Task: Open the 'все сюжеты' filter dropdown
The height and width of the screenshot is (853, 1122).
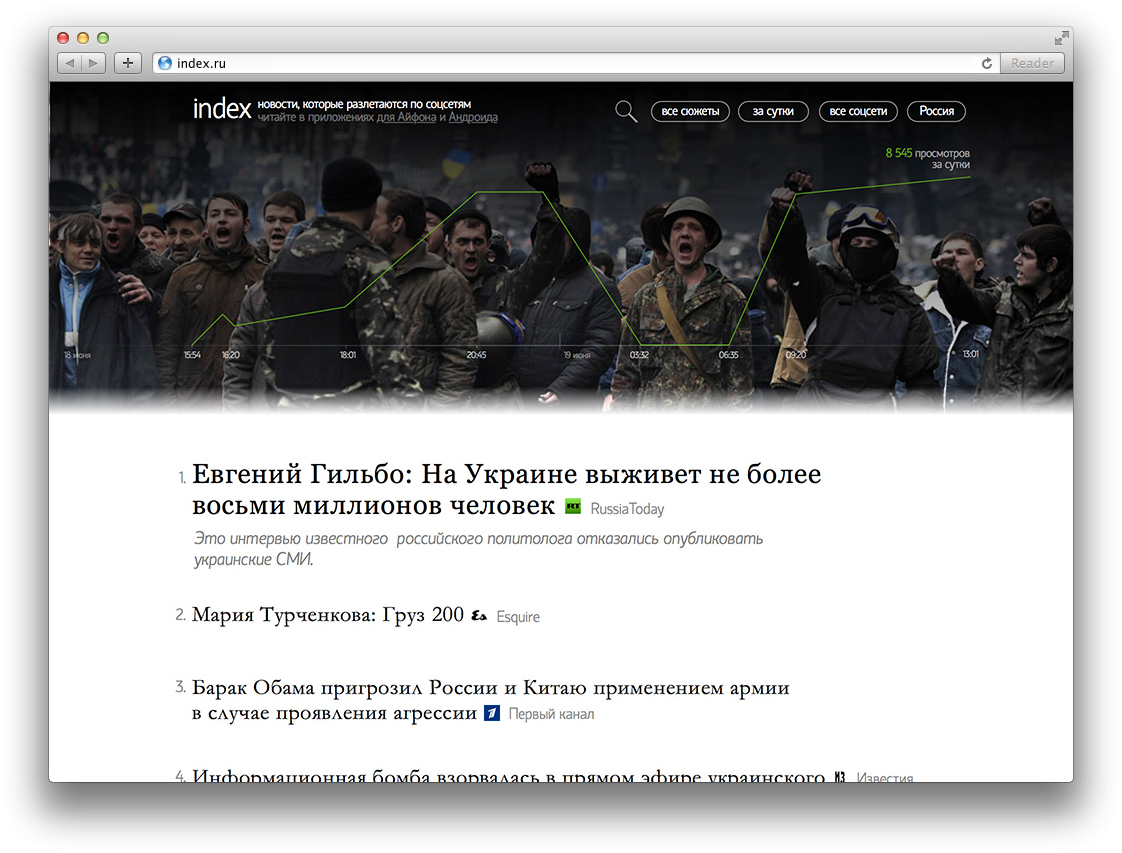Action: pos(690,111)
